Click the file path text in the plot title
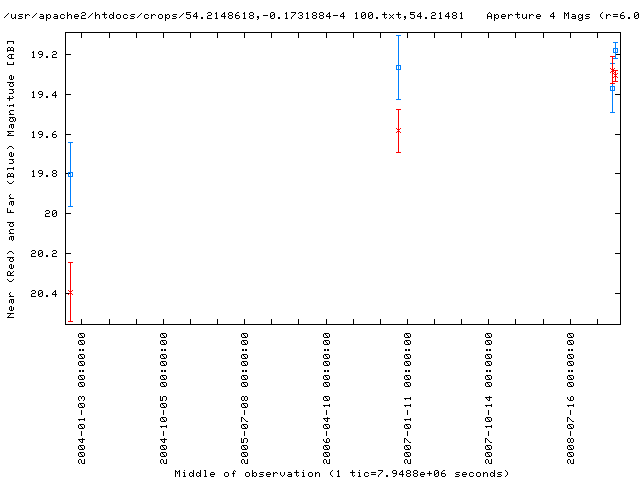The width and height of the screenshot is (640, 480). [x=233, y=16]
